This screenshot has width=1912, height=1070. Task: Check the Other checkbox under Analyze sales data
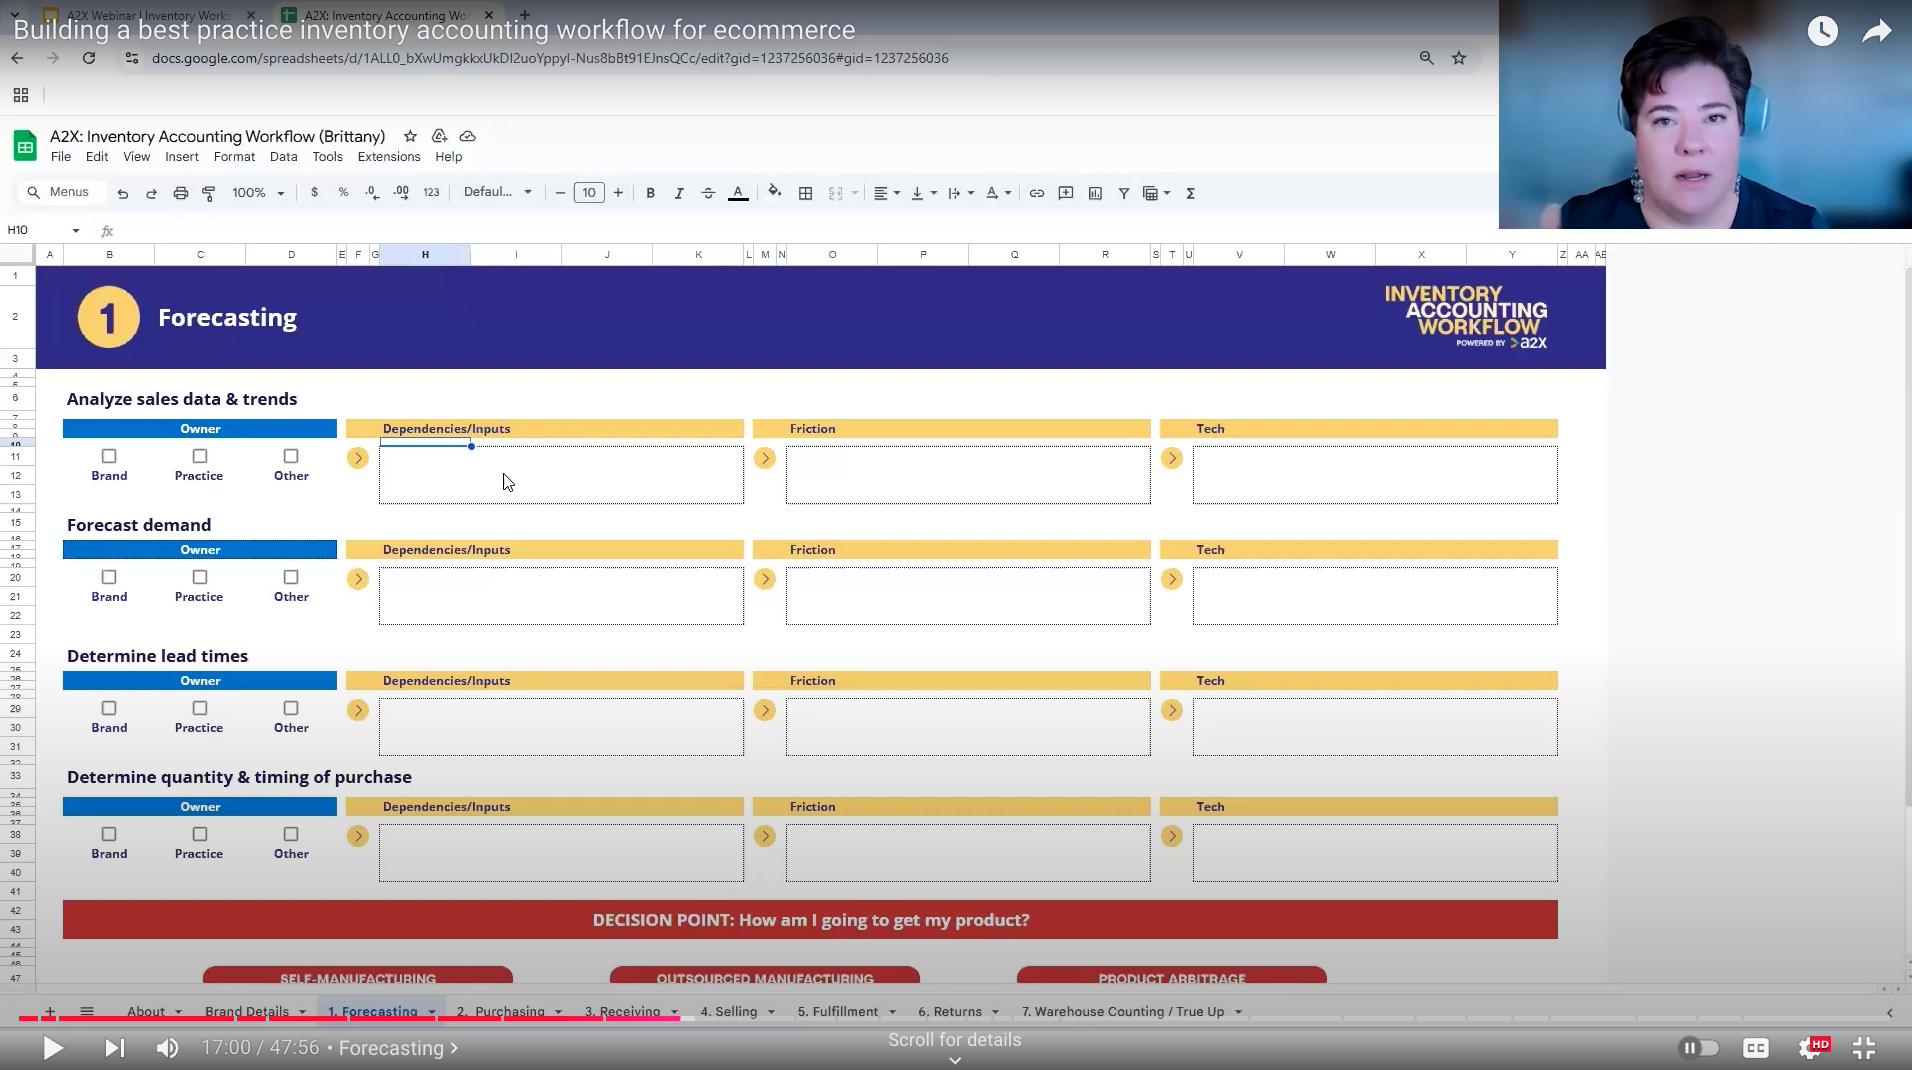click(x=290, y=456)
